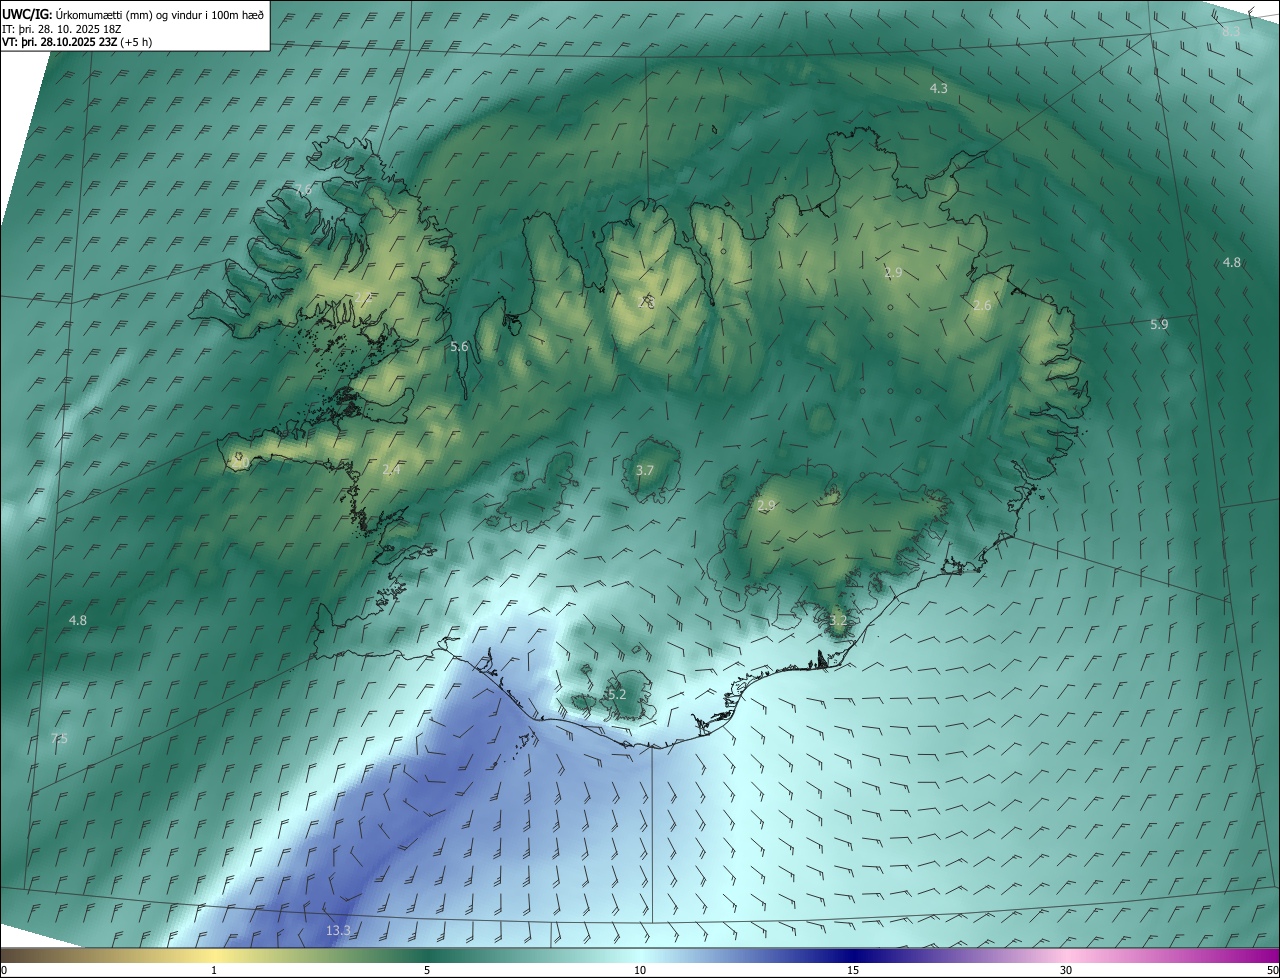
Task: Click the IT initialization time 18Z line
Action: point(62,29)
